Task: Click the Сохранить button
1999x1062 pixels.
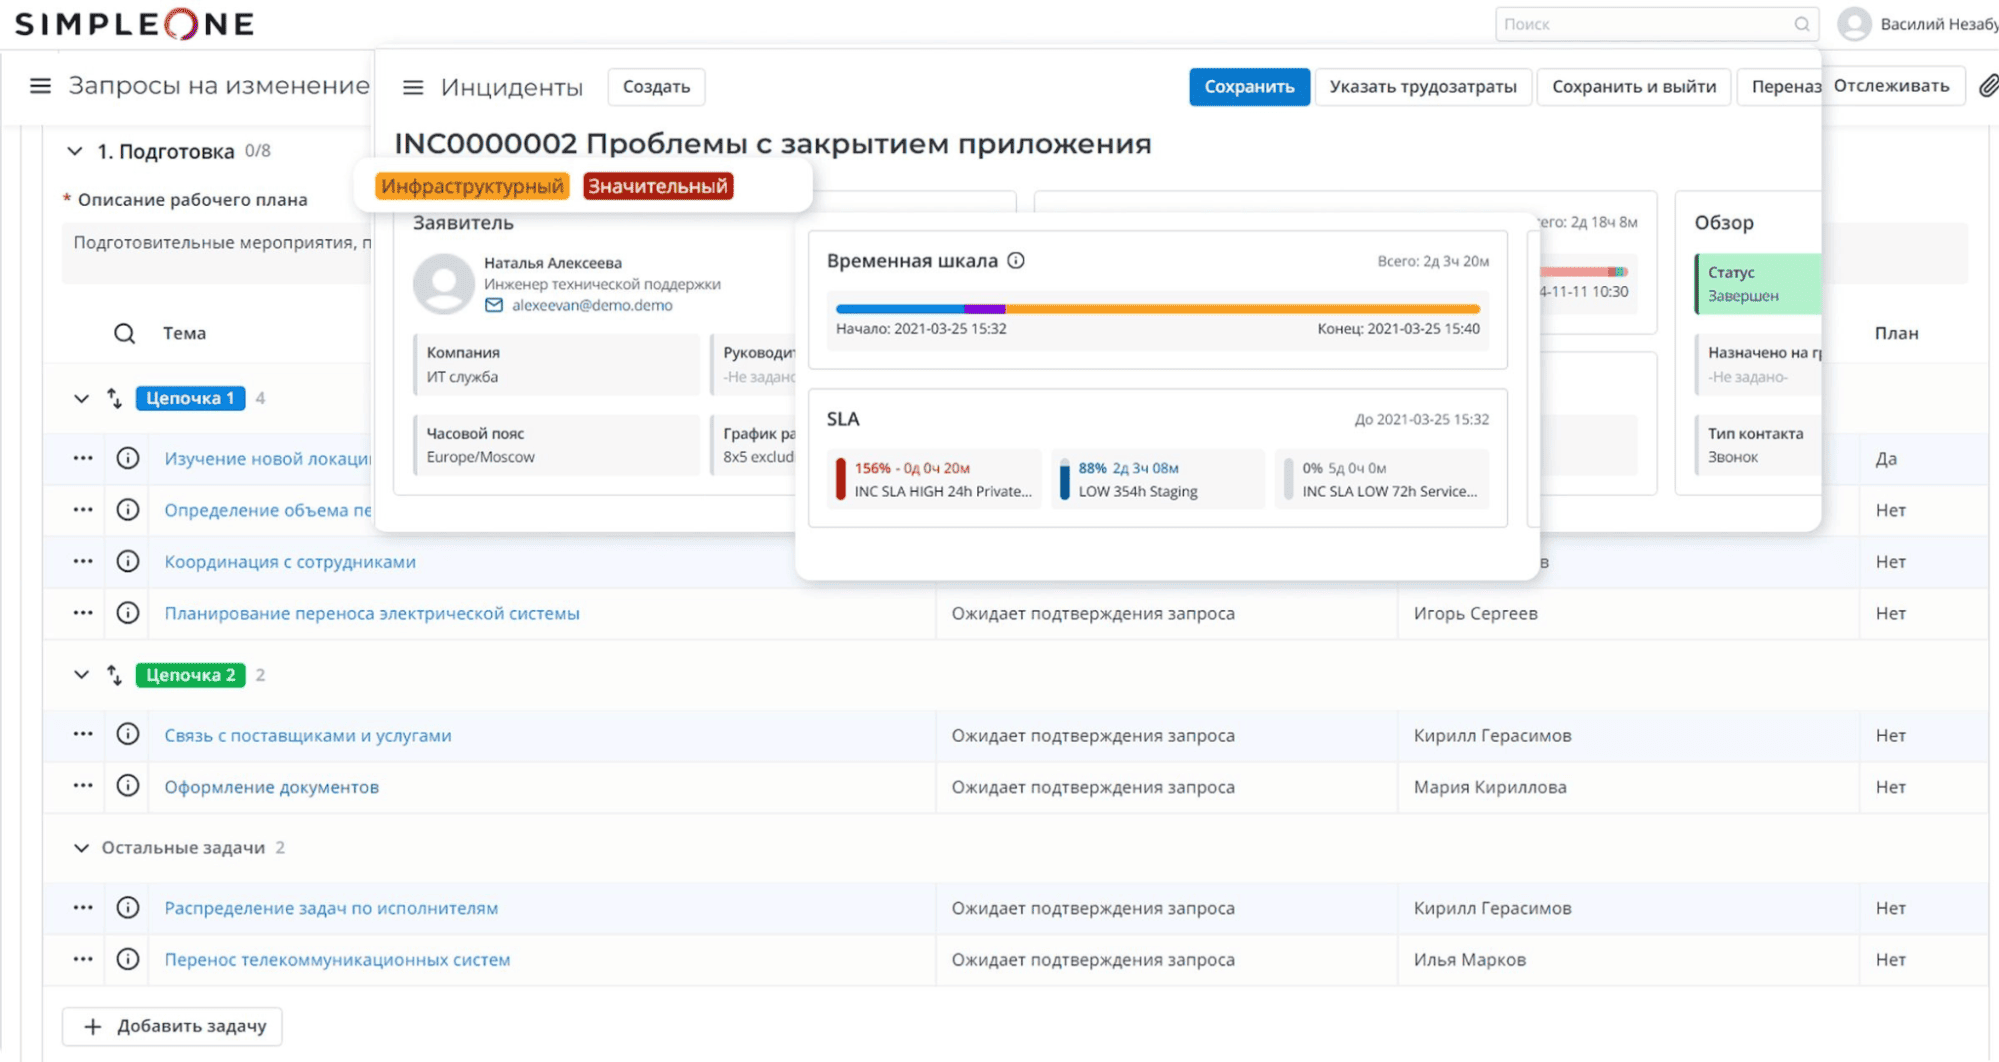Action: [1249, 86]
